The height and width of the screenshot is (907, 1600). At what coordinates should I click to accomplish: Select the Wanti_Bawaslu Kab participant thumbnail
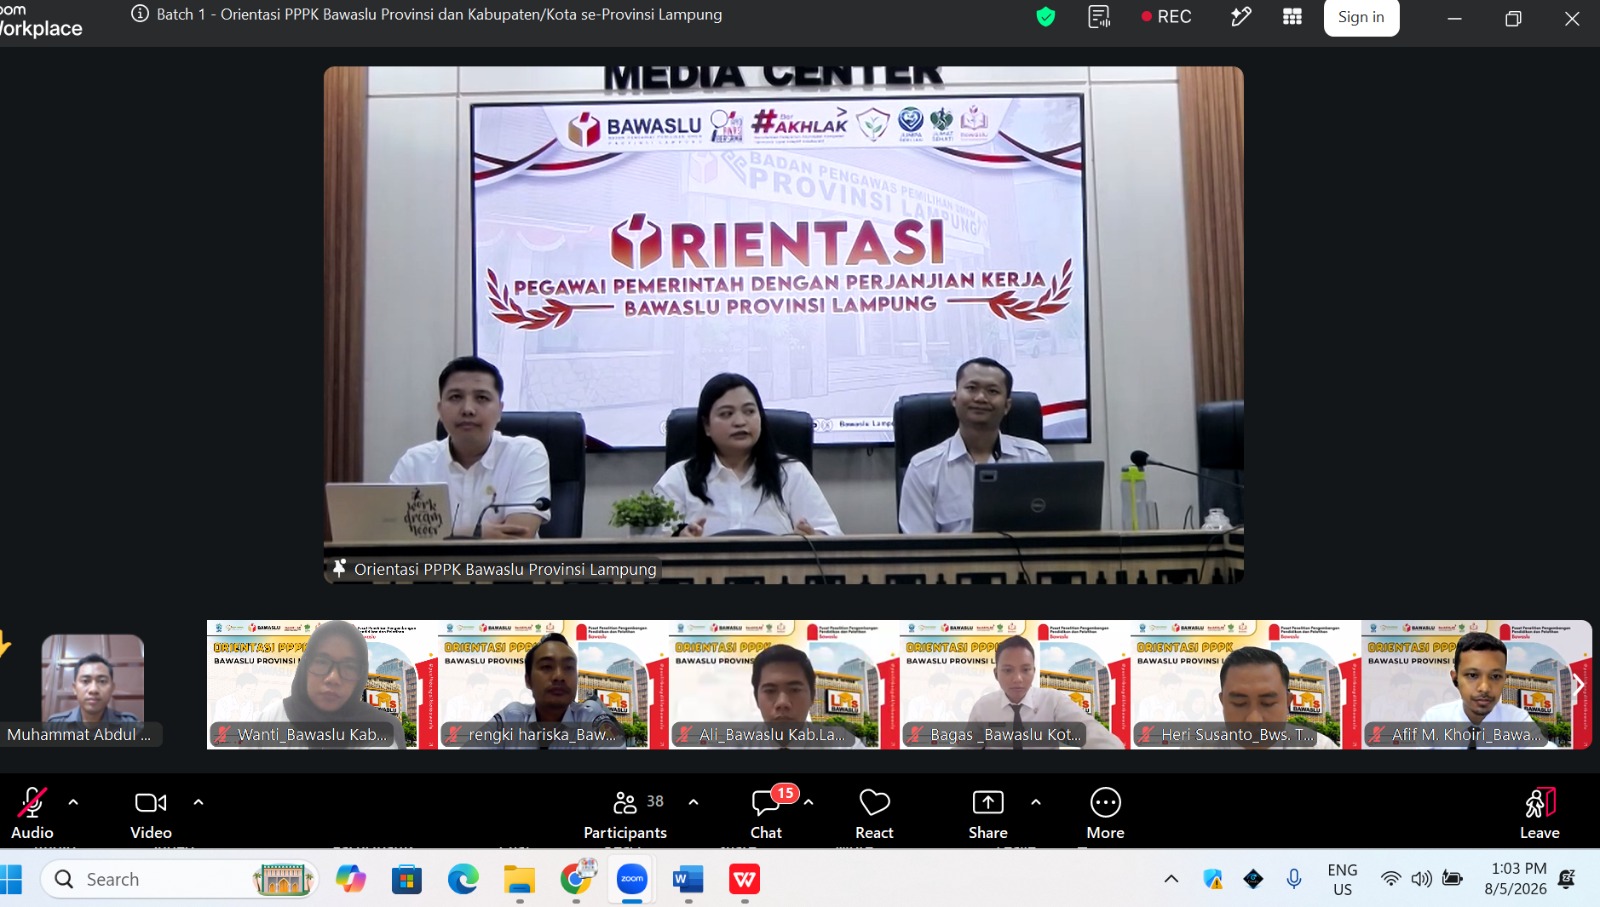point(322,685)
